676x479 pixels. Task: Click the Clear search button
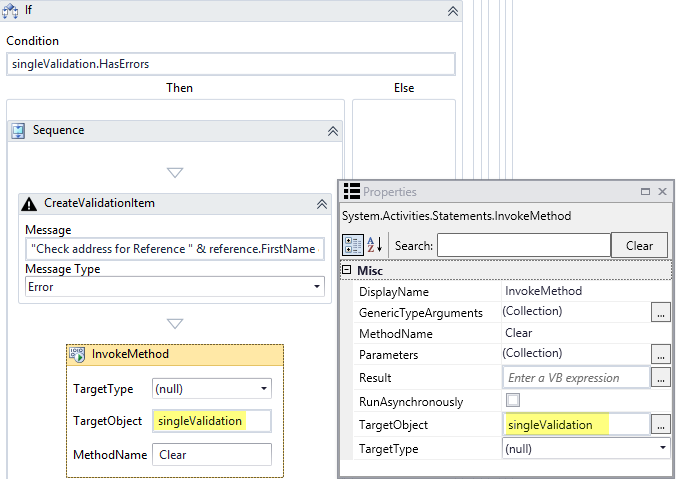[x=639, y=246]
